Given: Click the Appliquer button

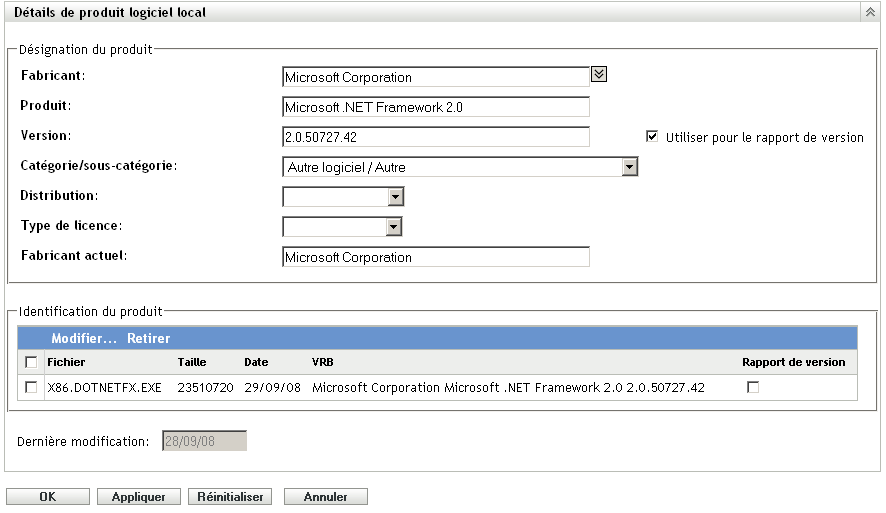Looking at the screenshot, I should coord(139,496).
